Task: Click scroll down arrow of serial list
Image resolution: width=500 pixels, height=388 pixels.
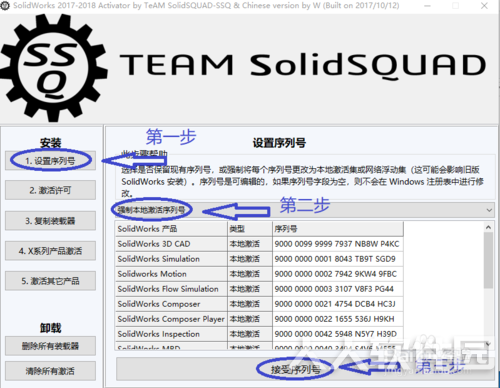Action: click(x=488, y=344)
